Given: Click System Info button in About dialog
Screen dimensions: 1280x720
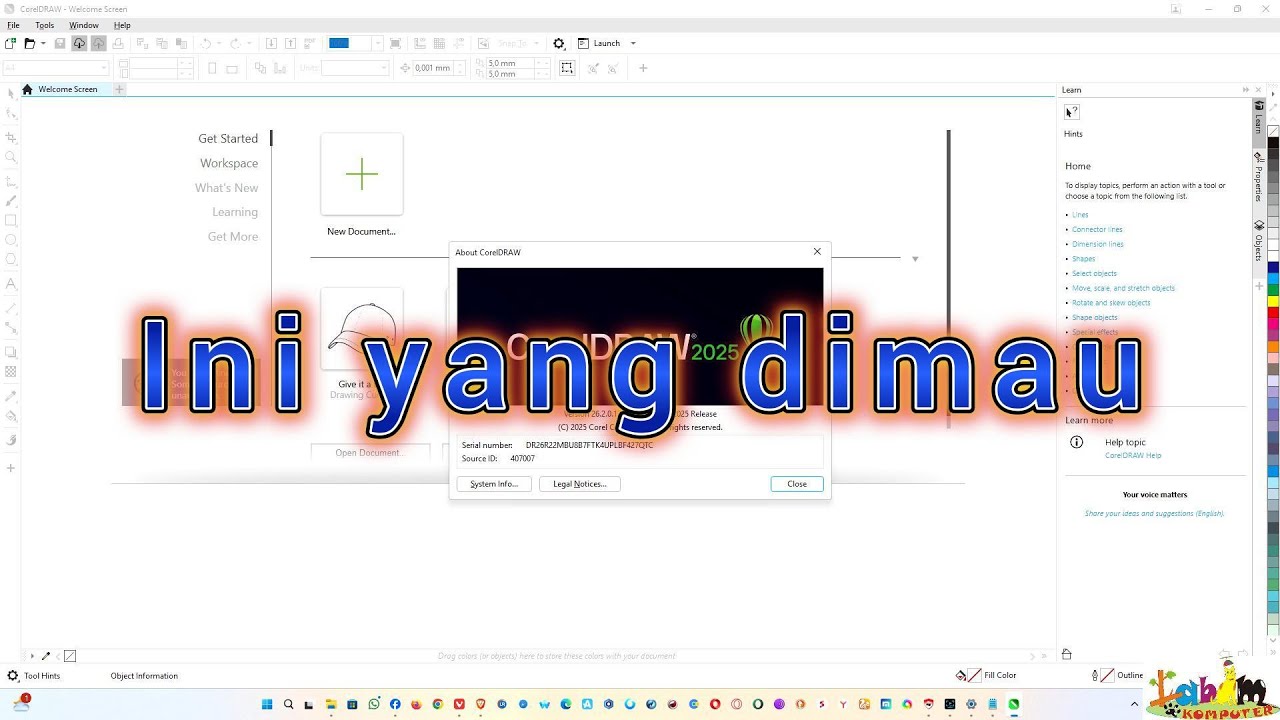Looking at the screenshot, I should 494,484.
